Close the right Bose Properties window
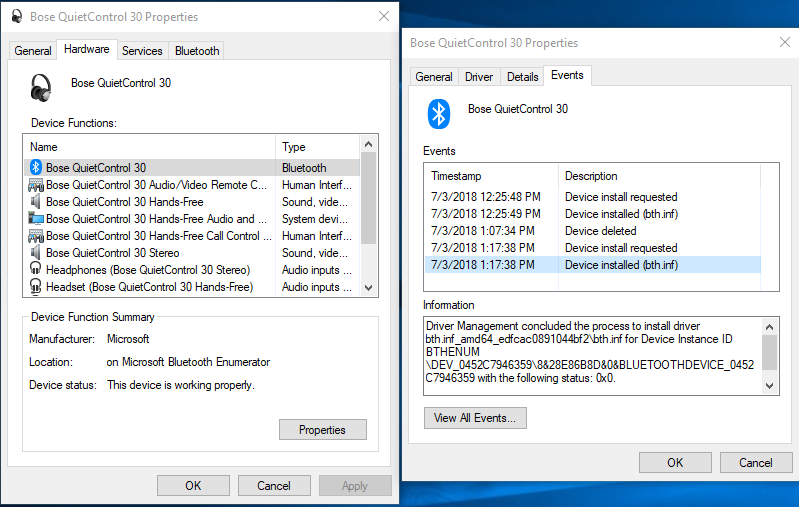This screenshot has width=799, height=507. pos(785,42)
